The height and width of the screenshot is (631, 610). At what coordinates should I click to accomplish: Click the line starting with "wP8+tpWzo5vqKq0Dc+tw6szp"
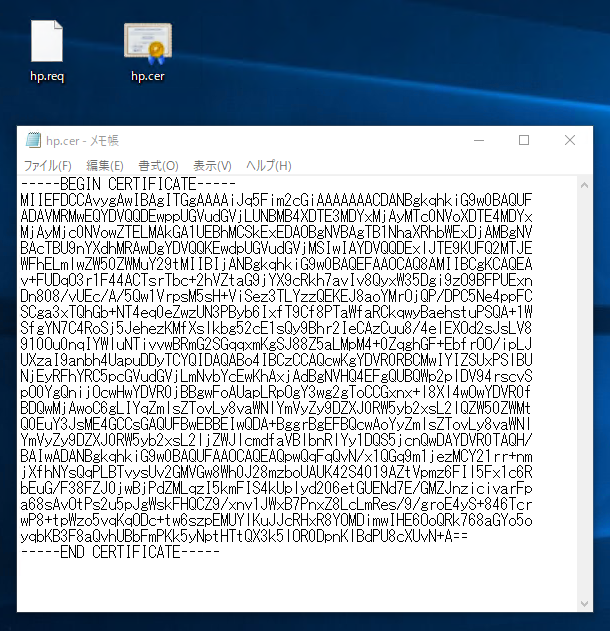click(276, 520)
